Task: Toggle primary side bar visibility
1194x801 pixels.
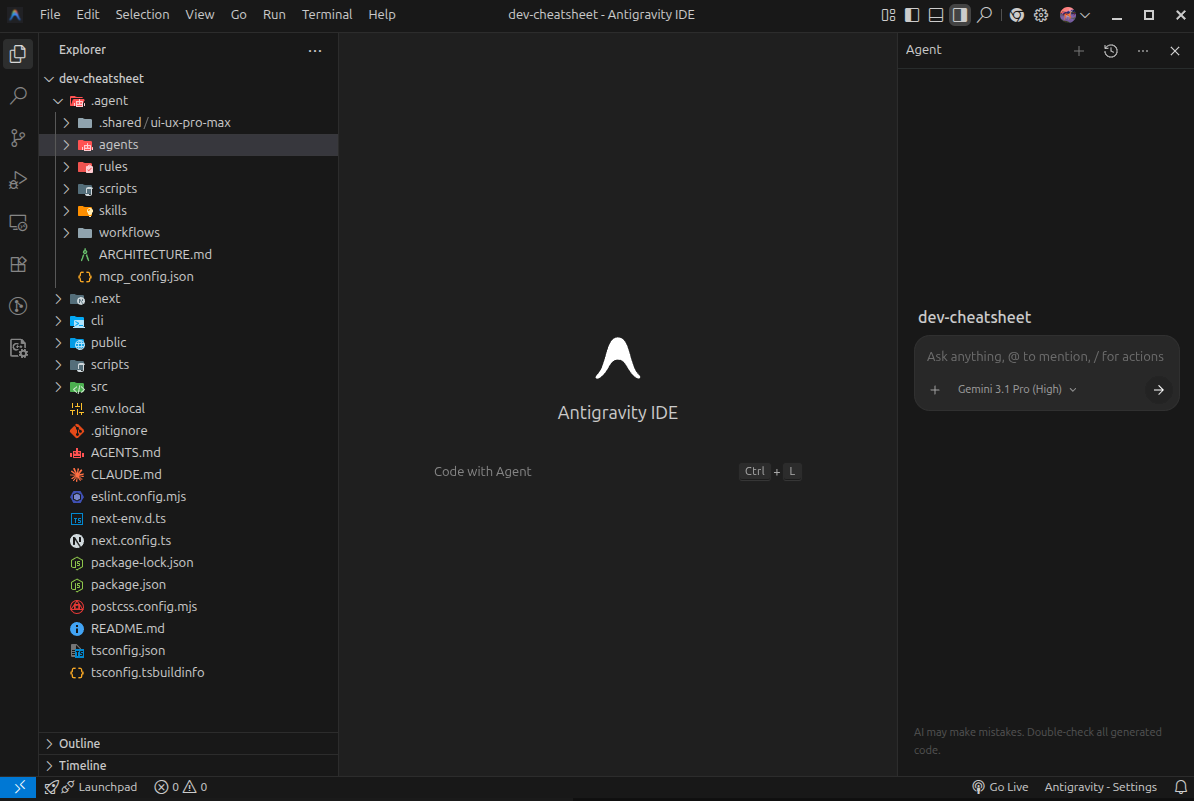Action: tap(911, 14)
